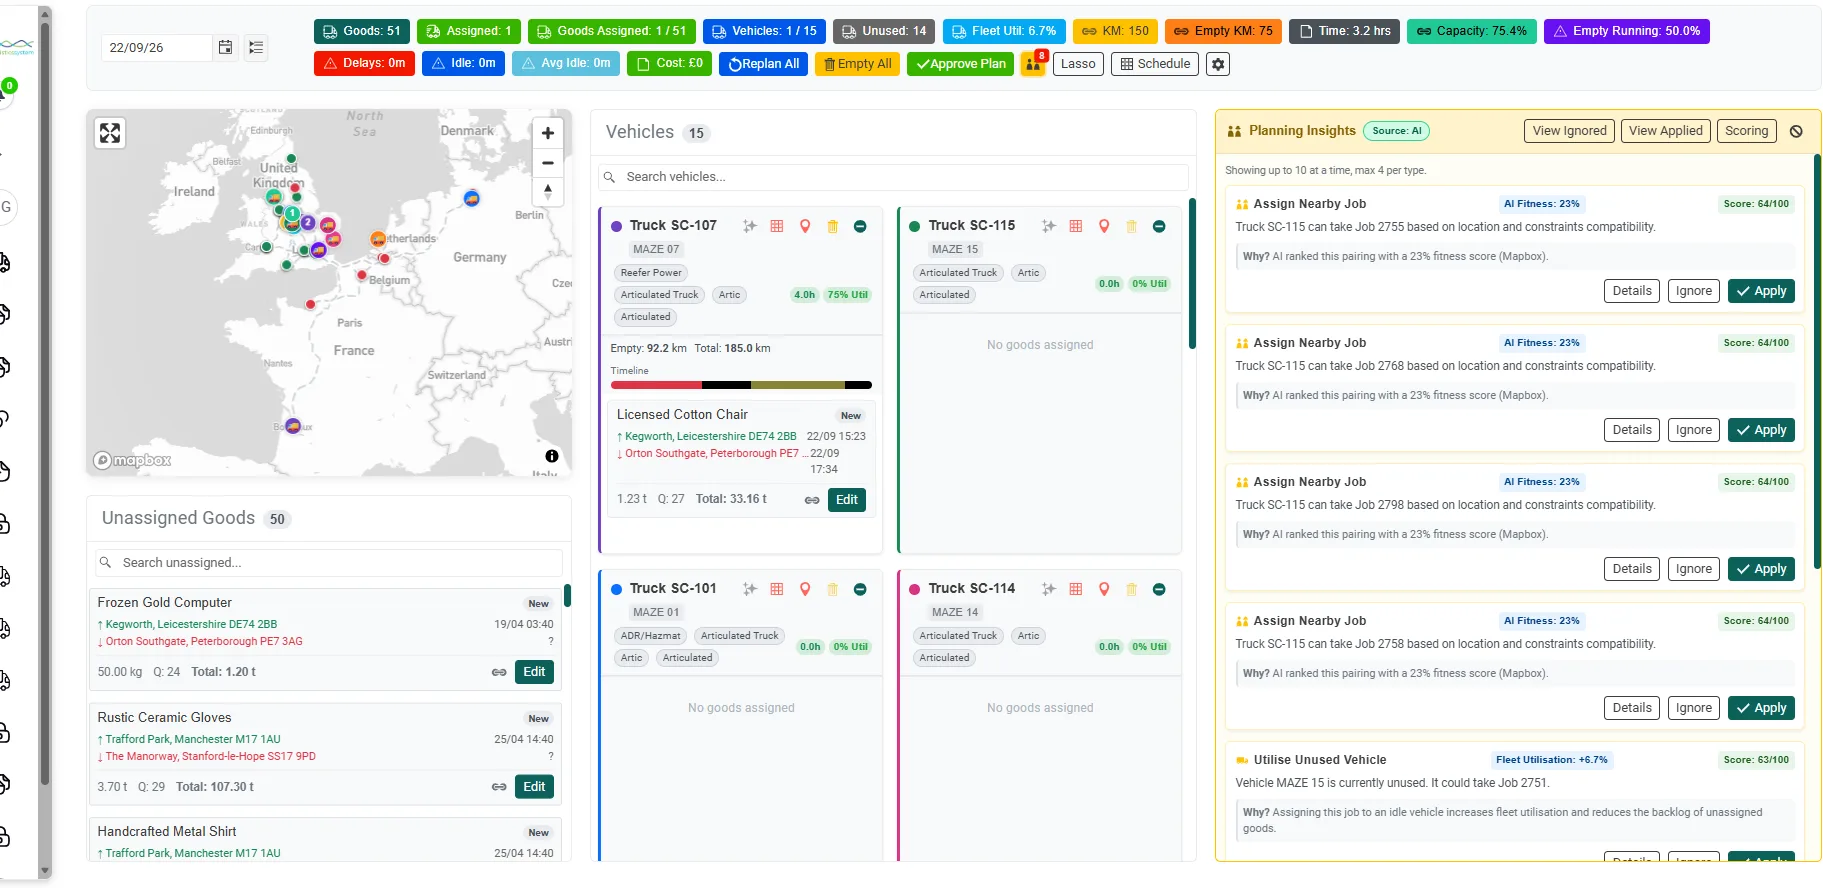Expand the map to fullscreen

point(110,133)
